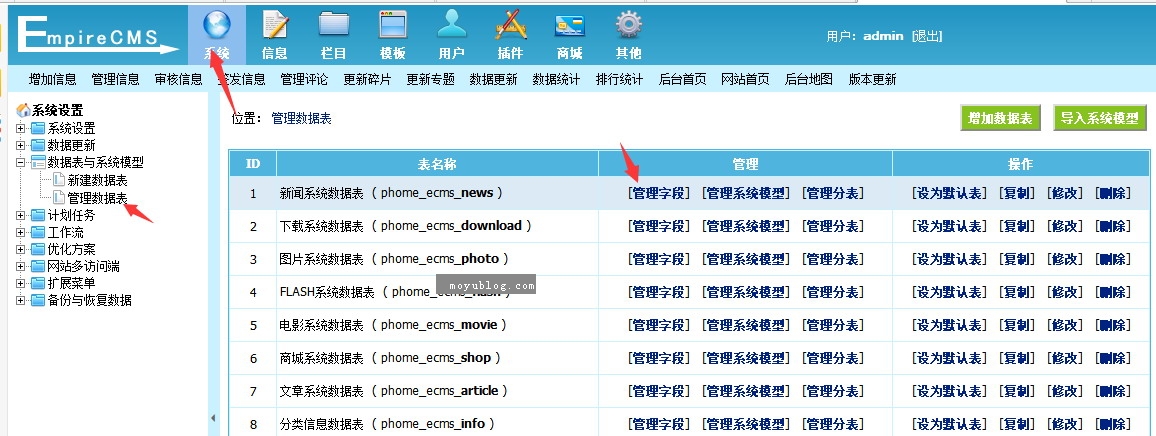This screenshot has width=1156, height=436.
Task: Select 更新碎片 in the menu bar
Action: coord(367,79)
